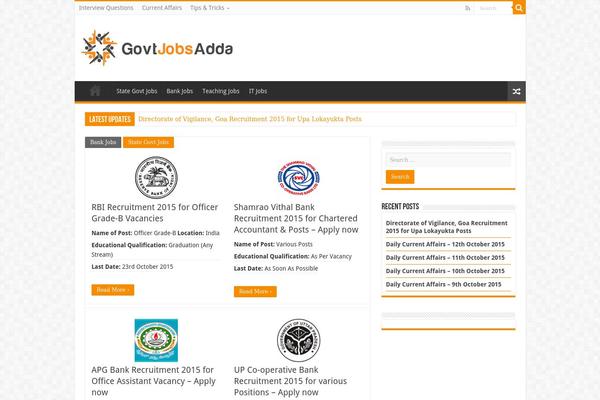The height and width of the screenshot is (400, 600).
Task: Open the RSS feed icon
Action: tap(467, 8)
